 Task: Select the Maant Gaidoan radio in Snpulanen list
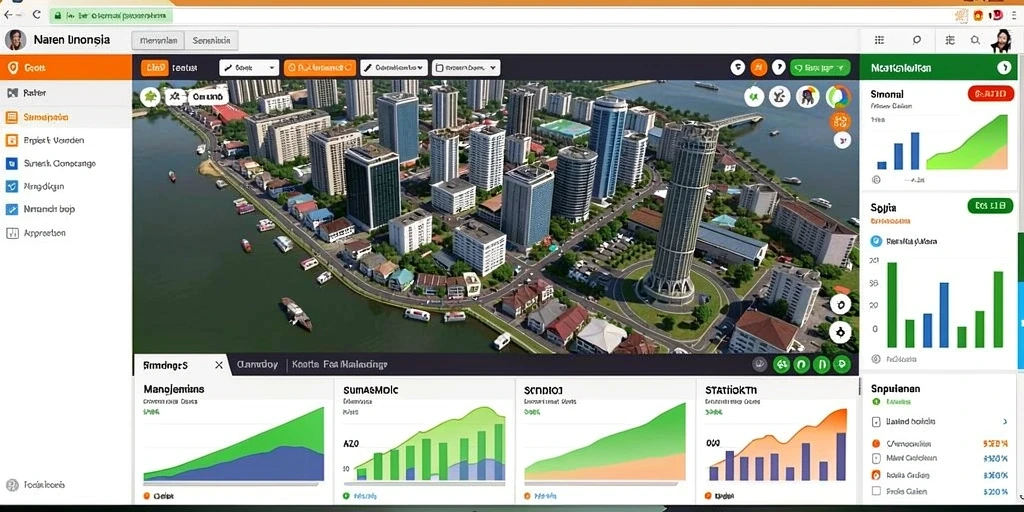876,458
